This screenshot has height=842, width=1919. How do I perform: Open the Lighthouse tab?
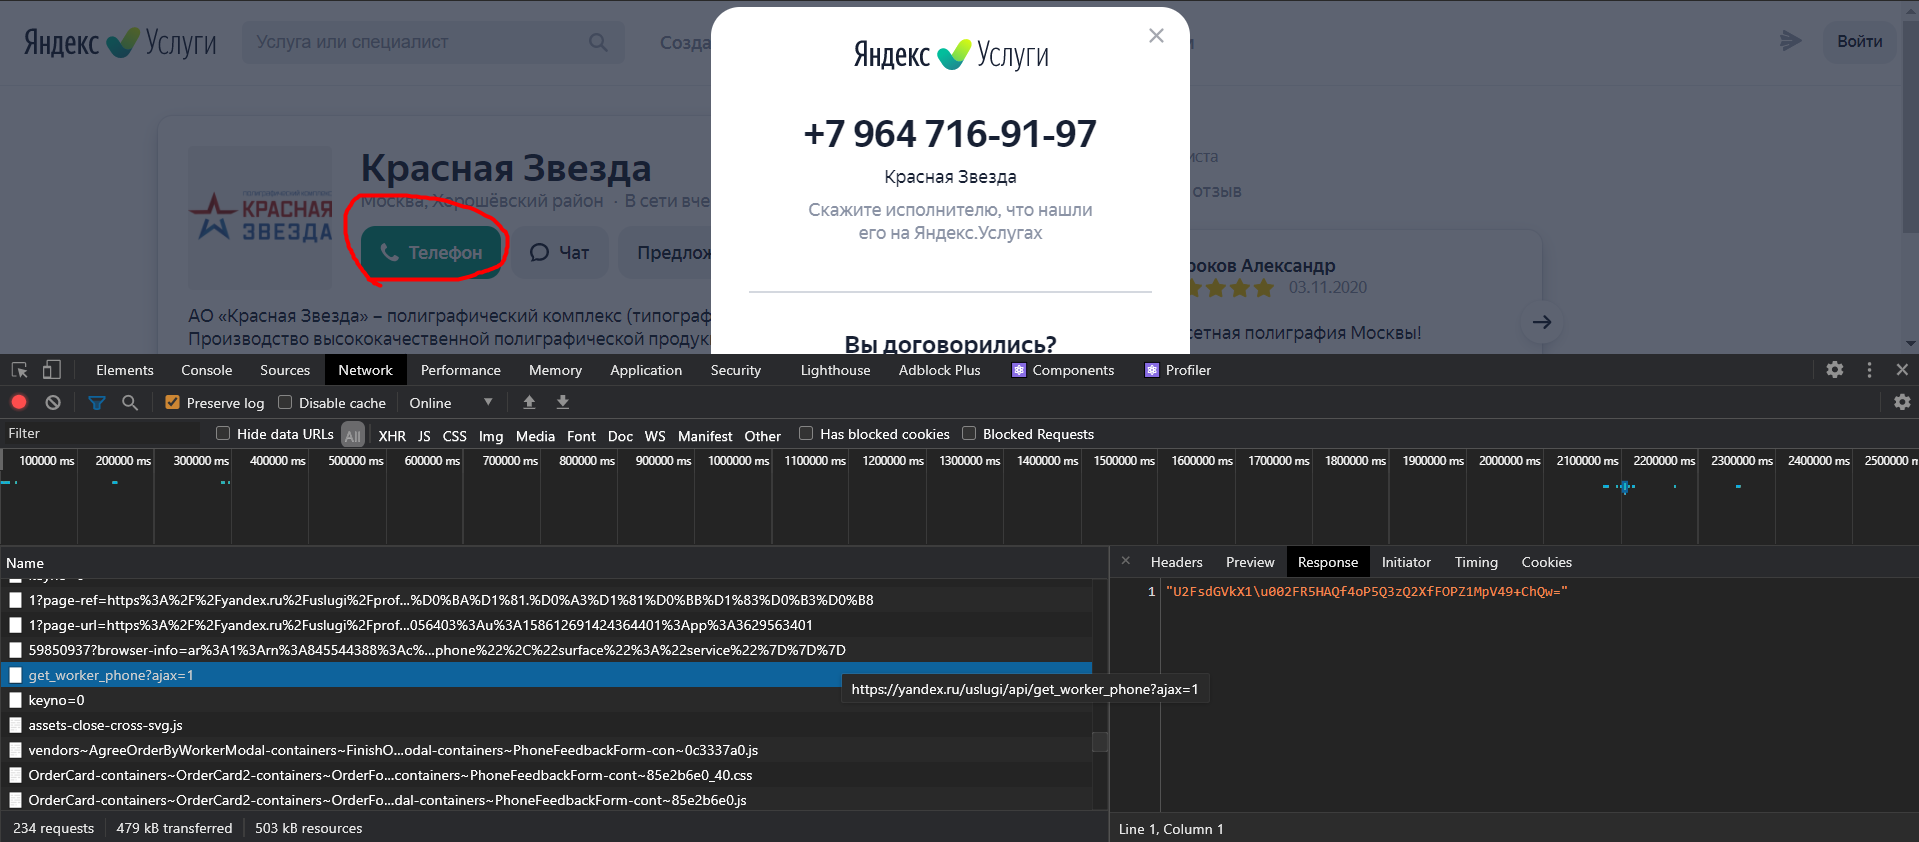coord(835,370)
